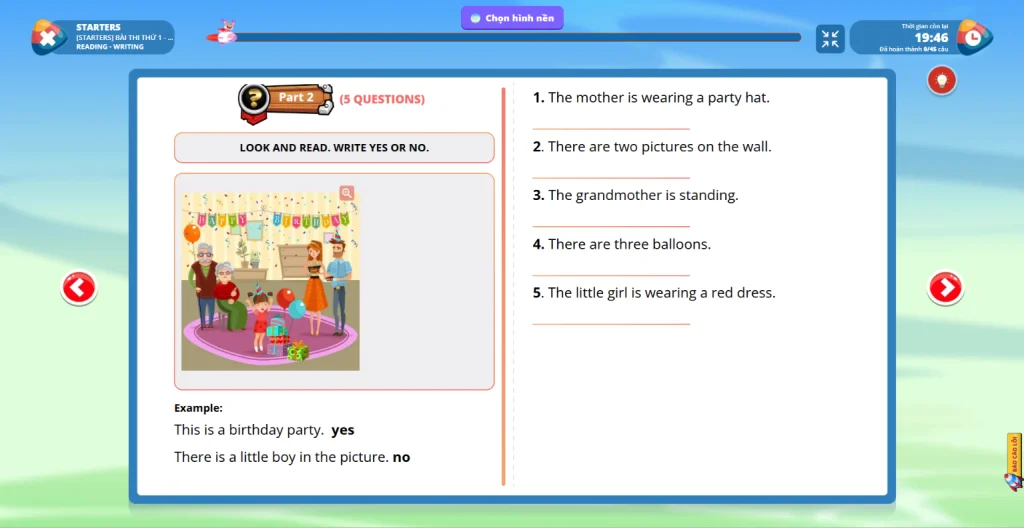
Task: Click the LOOK AND READ instruction box
Action: (x=334, y=148)
